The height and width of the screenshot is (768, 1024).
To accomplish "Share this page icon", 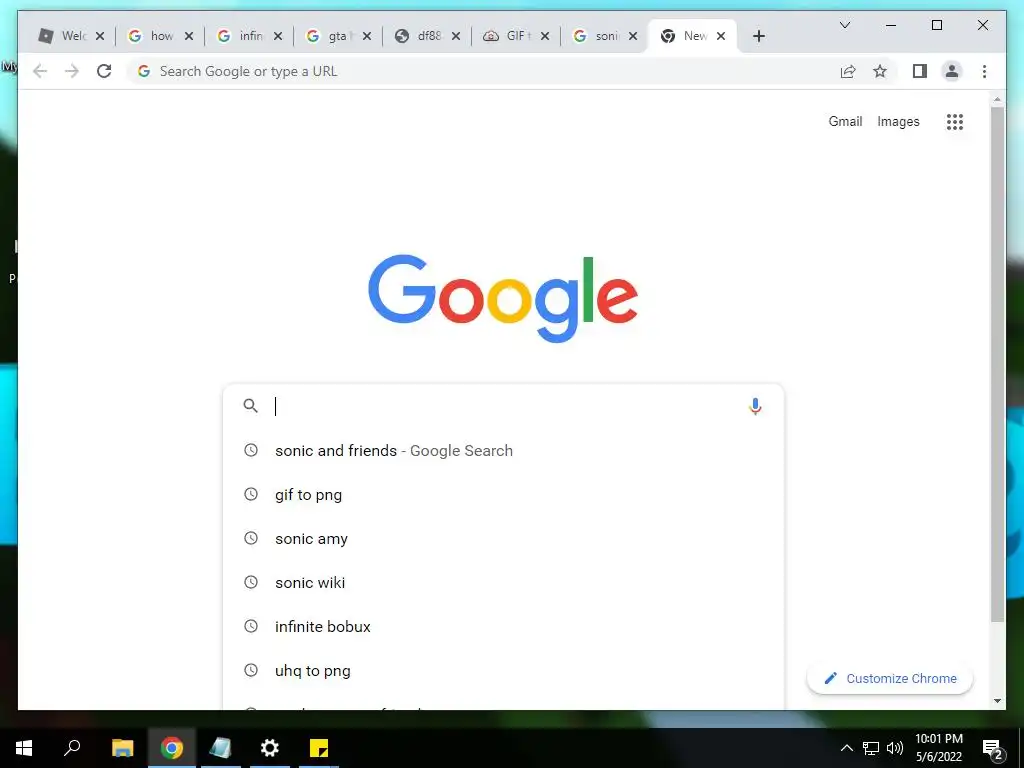I will 848,71.
